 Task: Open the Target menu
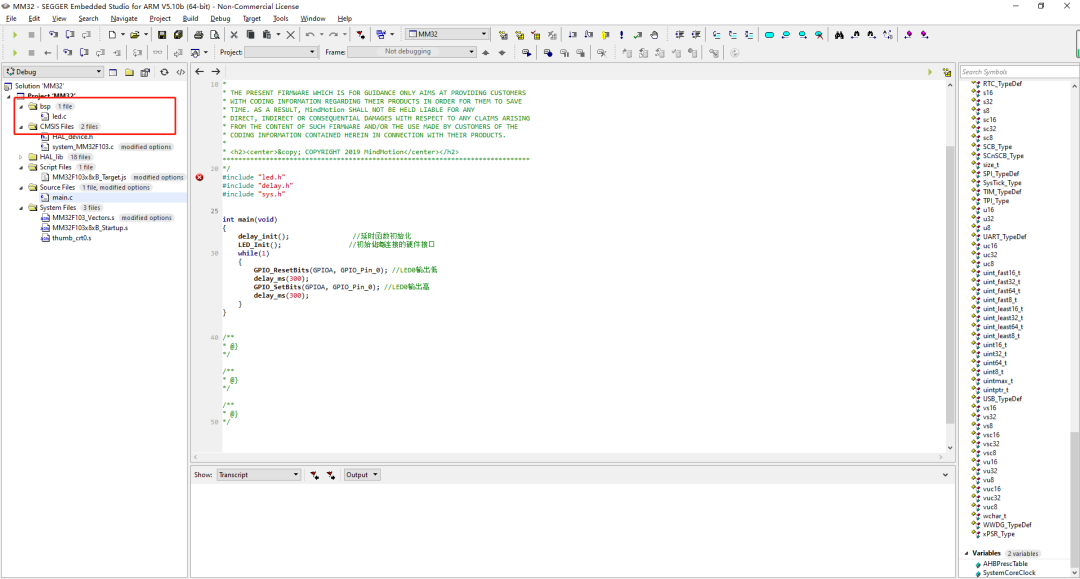click(x=251, y=19)
